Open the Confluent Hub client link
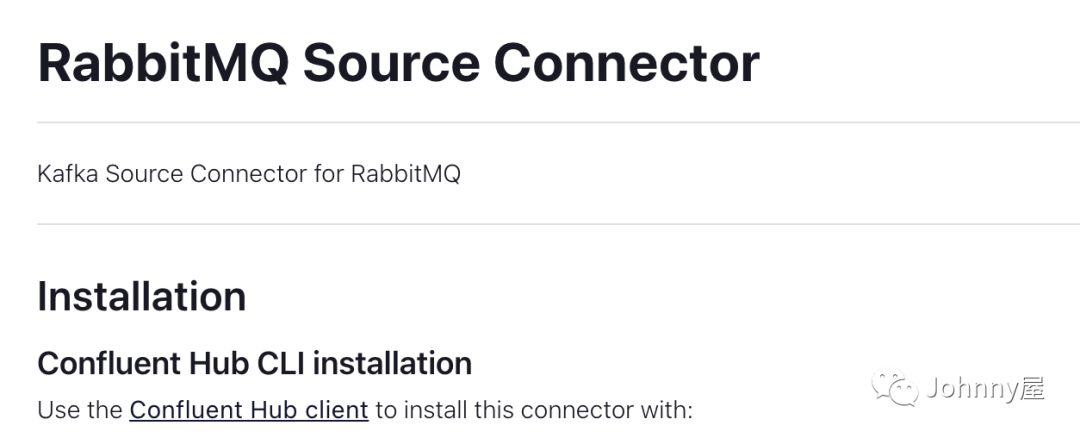Image resolution: width=1080 pixels, height=438 pixels. point(249,410)
